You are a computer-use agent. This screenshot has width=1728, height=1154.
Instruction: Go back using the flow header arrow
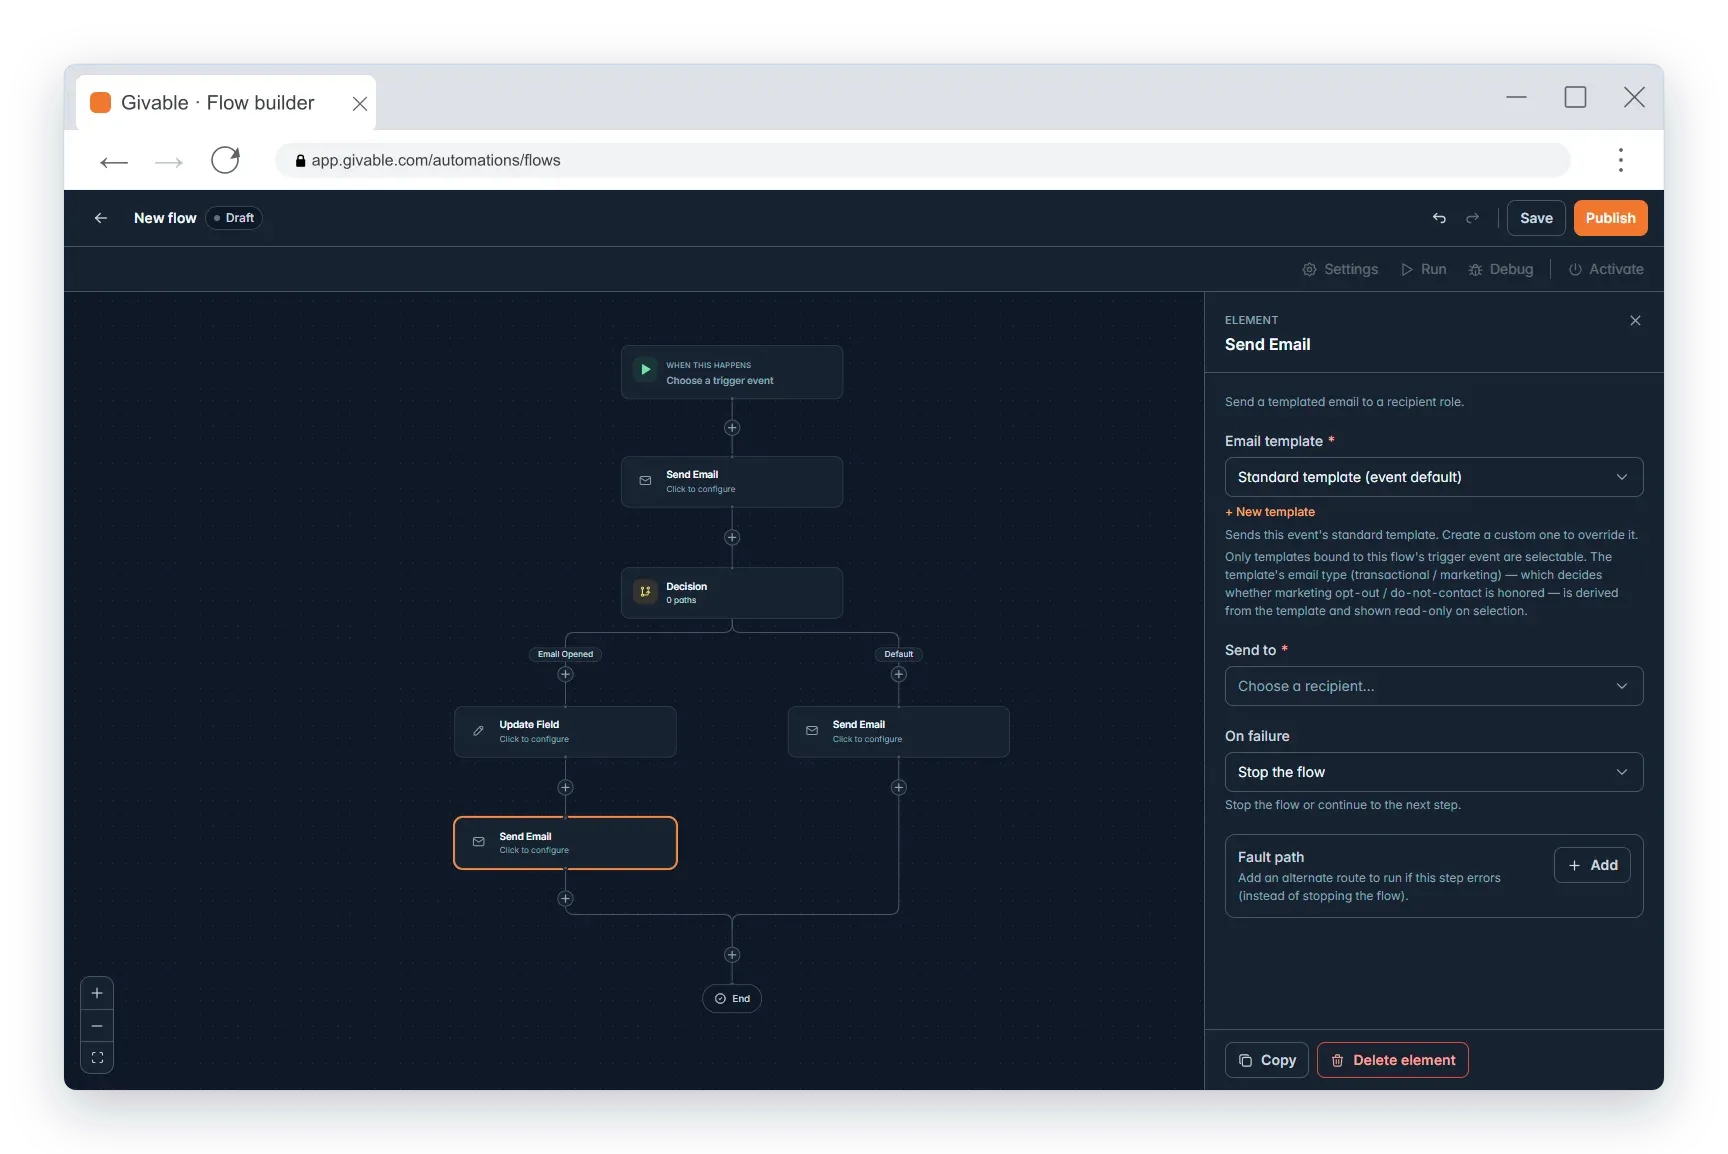101,218
